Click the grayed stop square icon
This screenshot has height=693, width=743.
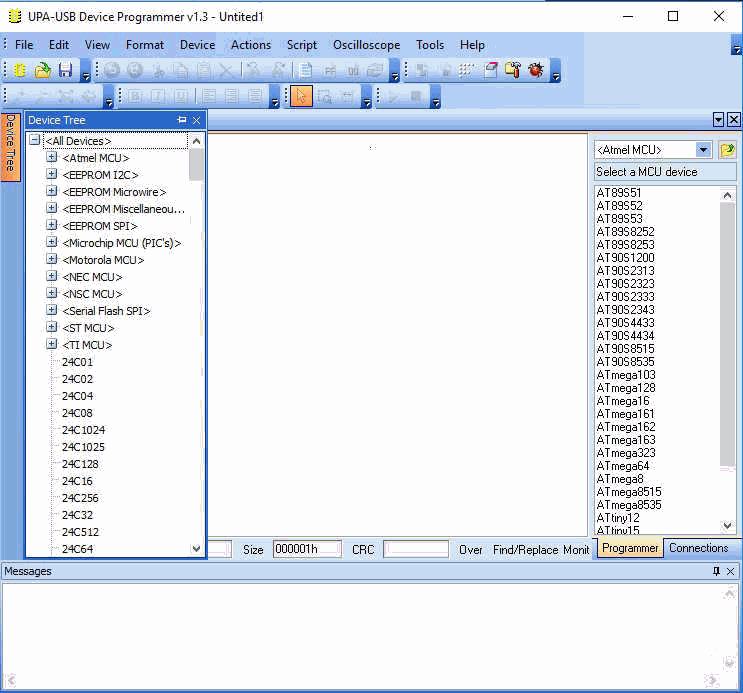[416, 96]
